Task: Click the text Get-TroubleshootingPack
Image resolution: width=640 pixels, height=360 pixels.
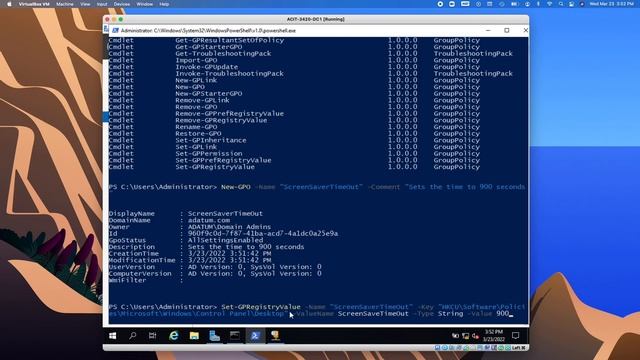Action: coord(223,53)
